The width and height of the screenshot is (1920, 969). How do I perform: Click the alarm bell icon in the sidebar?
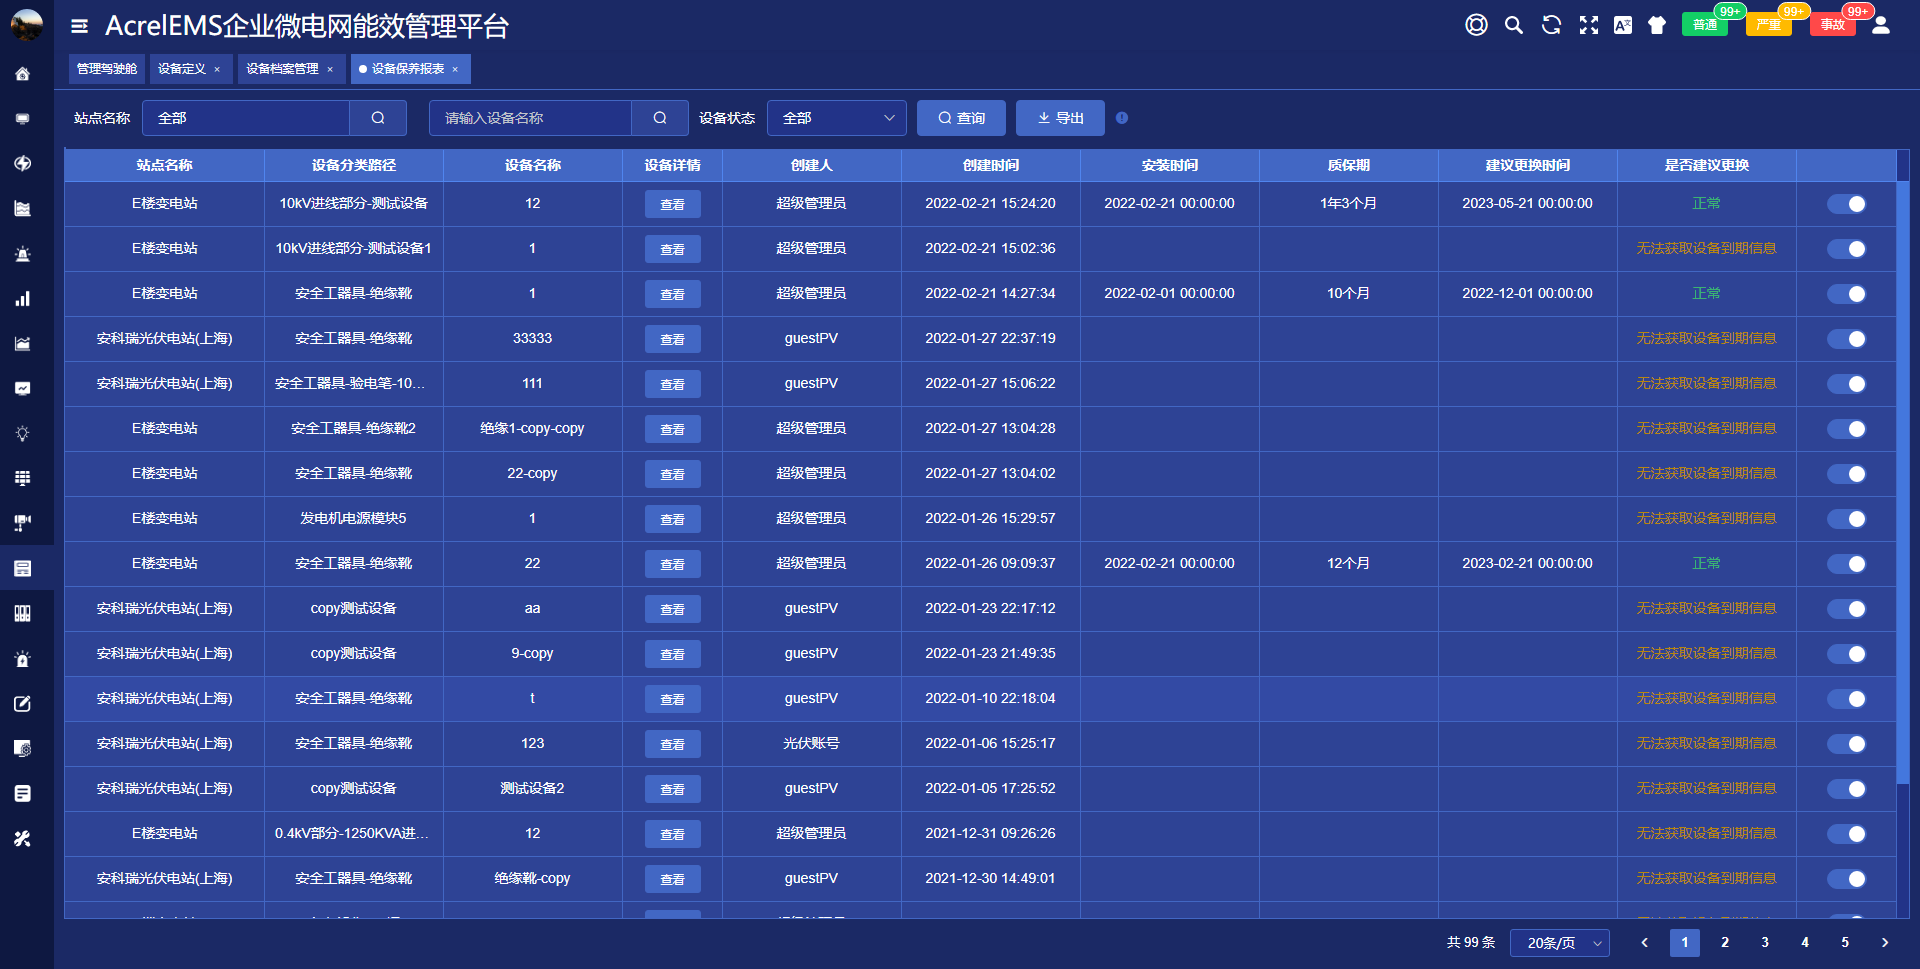tap(21, 253)
